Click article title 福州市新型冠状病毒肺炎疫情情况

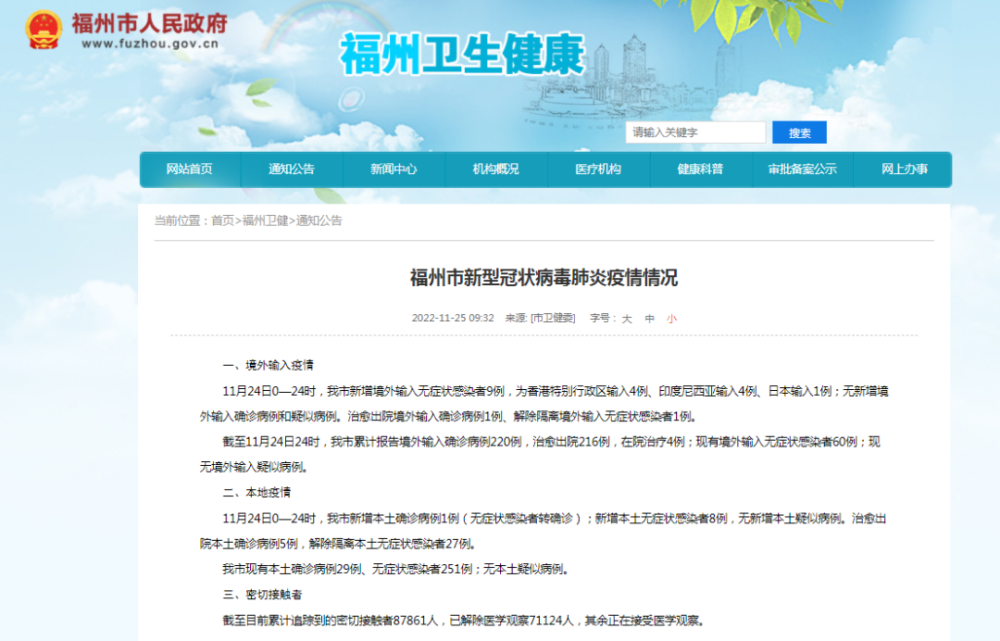[x=543, y=278]
